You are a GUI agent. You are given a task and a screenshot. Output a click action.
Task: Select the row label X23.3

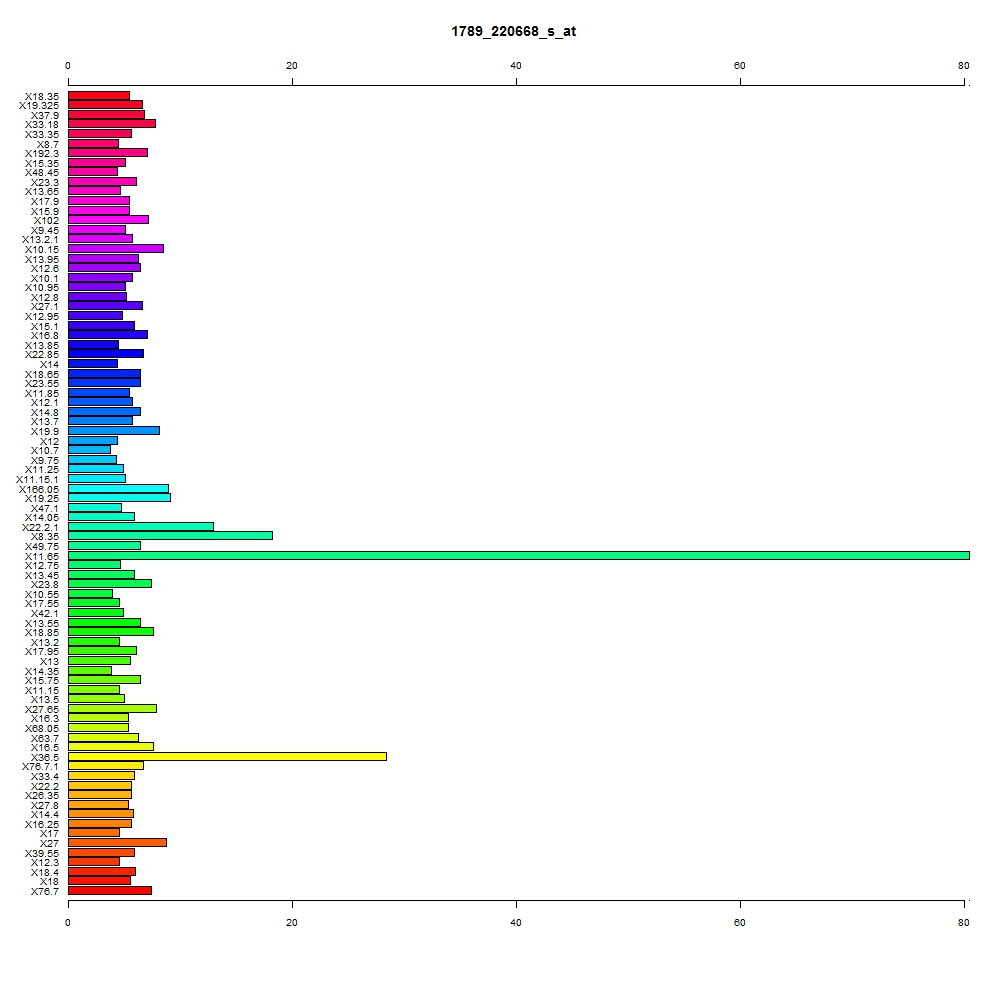click(45, 183)
